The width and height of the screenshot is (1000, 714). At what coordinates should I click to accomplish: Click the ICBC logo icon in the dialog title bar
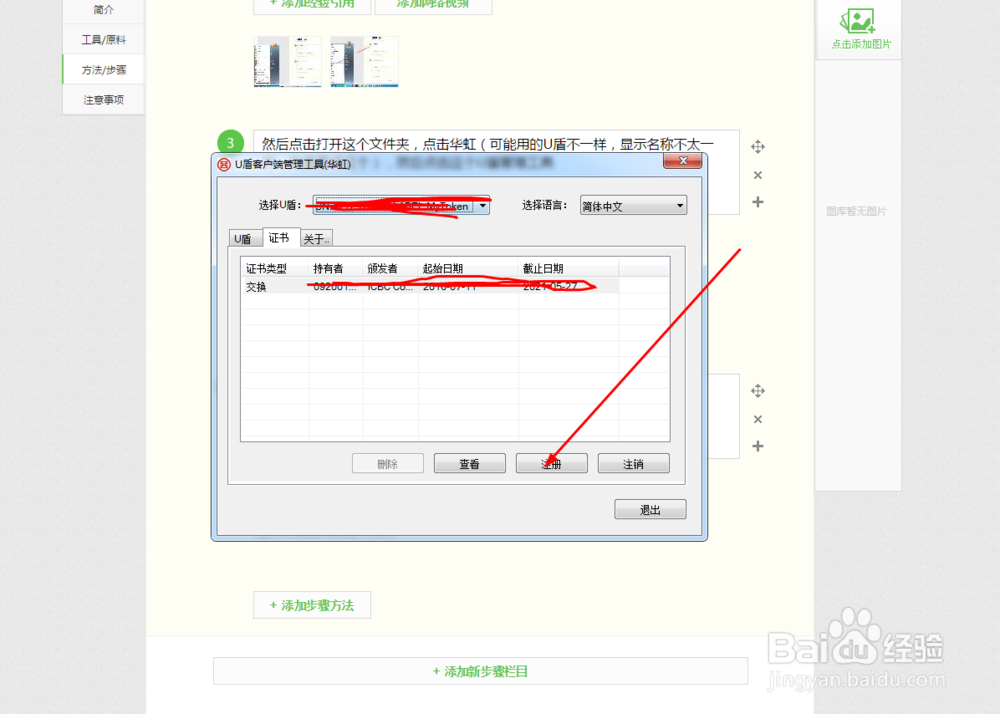224,164
